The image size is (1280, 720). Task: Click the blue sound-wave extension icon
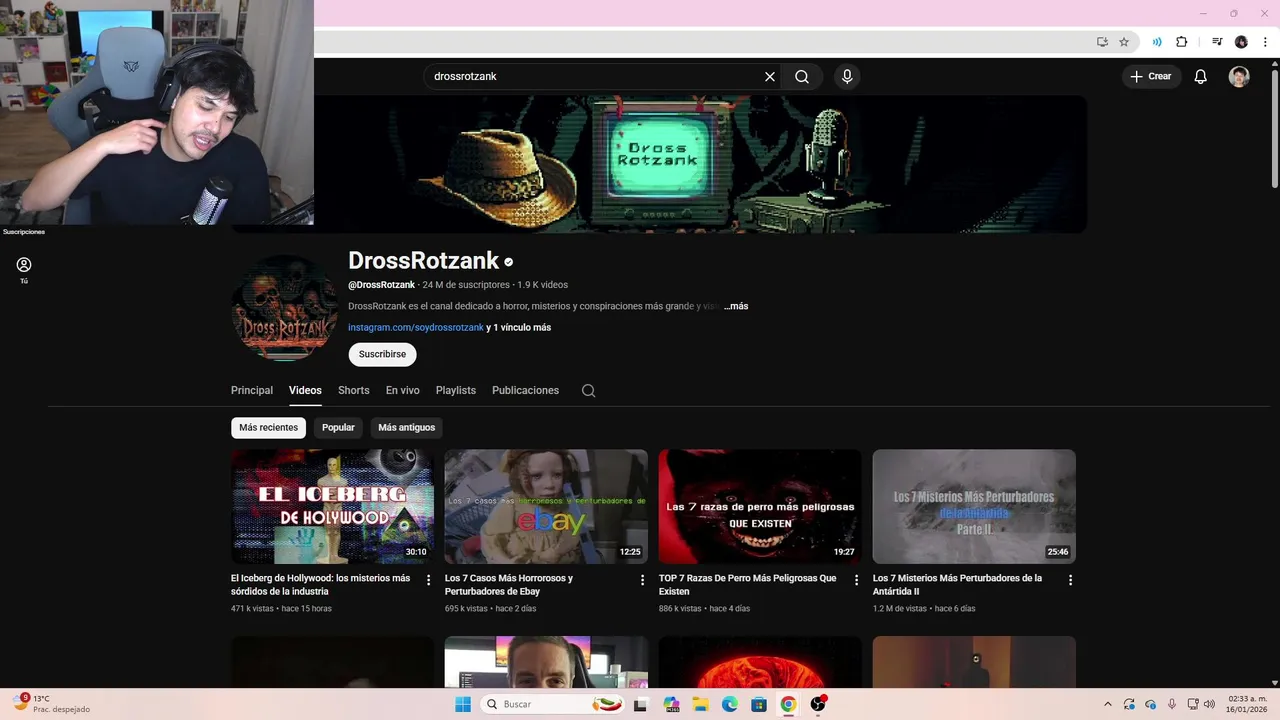coord(1157,42)
